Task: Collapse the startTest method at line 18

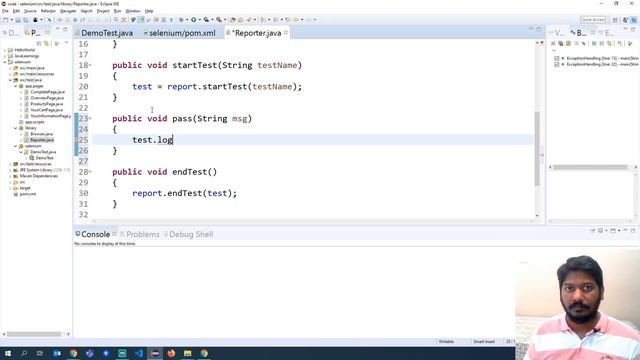Action: (90, 65)
